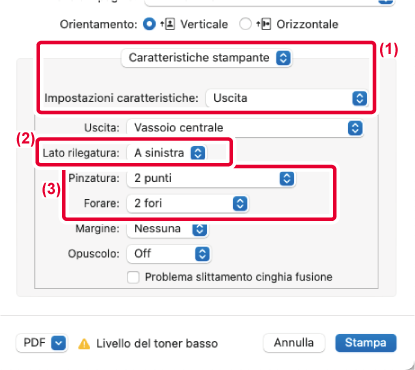Select the Verticale orientation radio button

tap(149, 24)
